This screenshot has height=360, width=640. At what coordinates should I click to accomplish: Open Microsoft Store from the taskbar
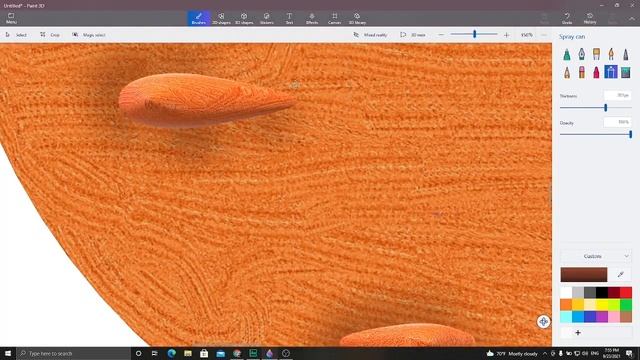pos(204,353)
